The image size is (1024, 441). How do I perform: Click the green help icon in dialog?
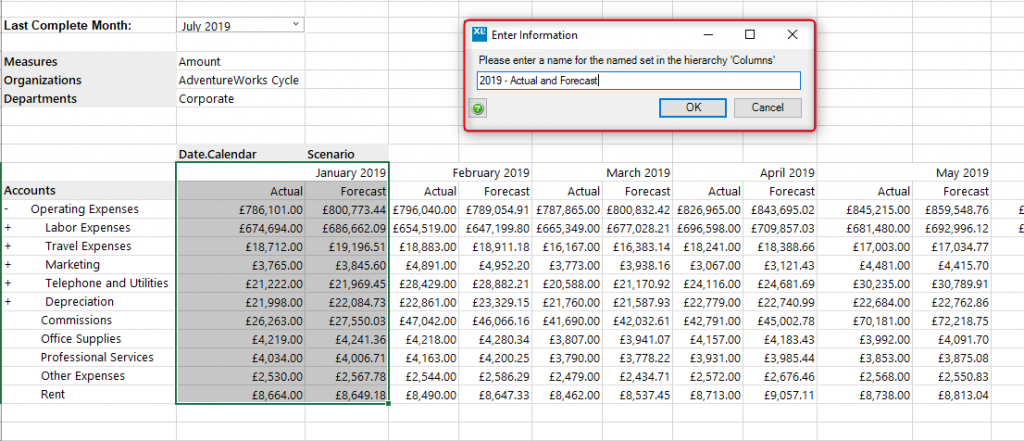click(x=479, y=108)
